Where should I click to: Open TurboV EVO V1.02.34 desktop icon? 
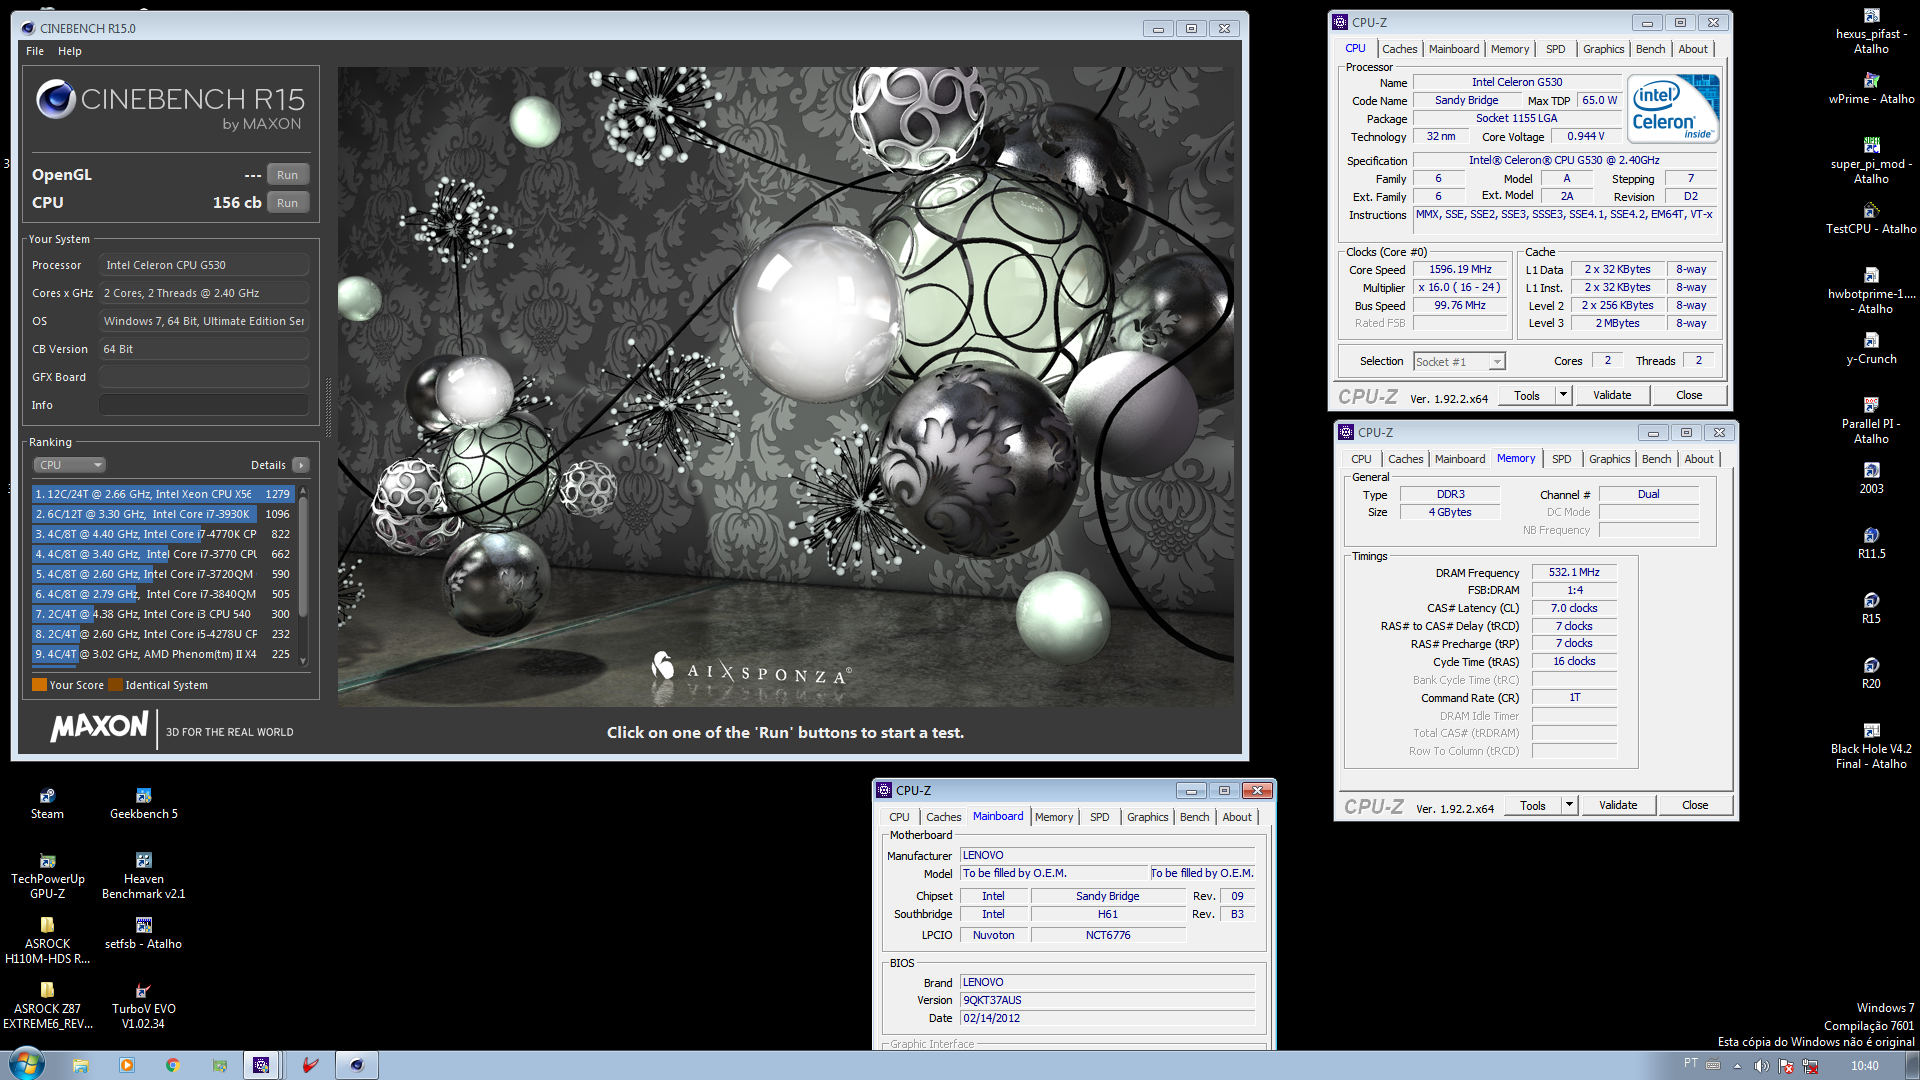tap(144, 1007)
